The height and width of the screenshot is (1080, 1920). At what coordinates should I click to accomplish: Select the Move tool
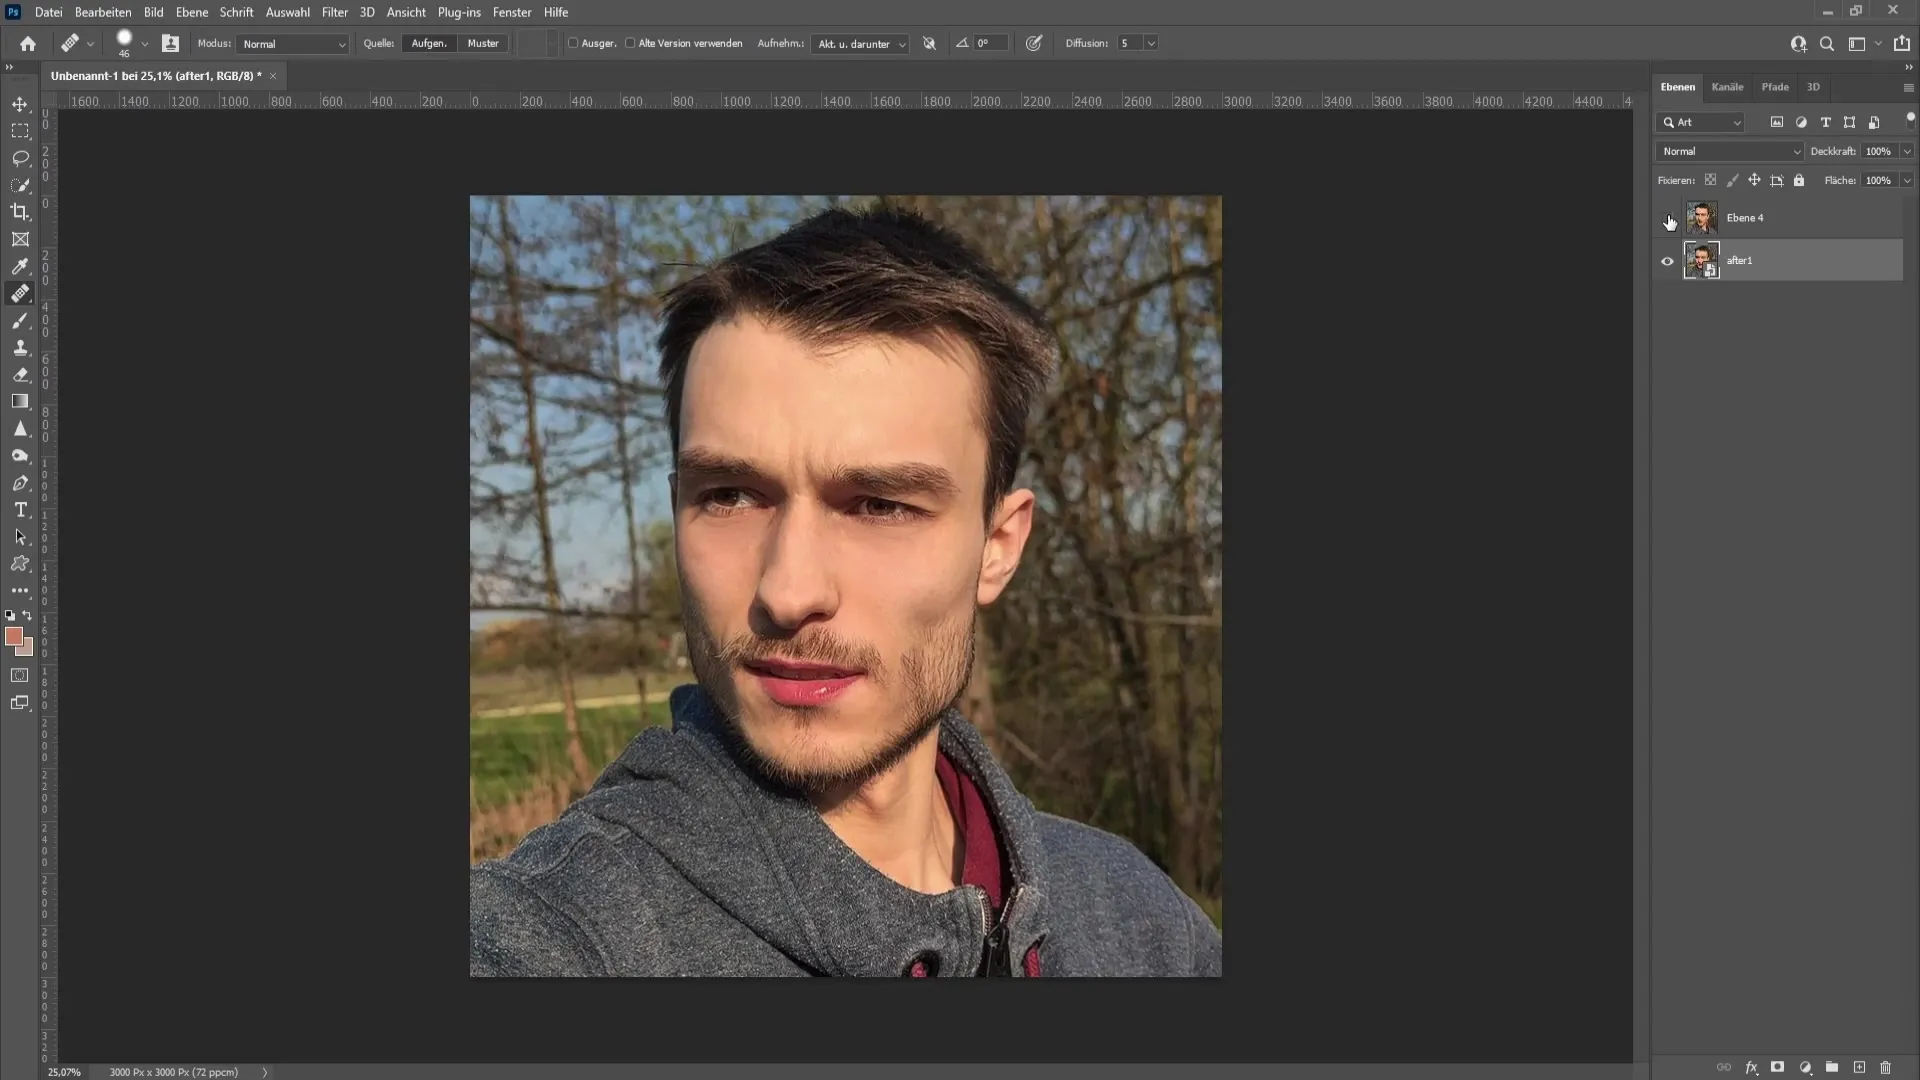[x=20, y=103]
